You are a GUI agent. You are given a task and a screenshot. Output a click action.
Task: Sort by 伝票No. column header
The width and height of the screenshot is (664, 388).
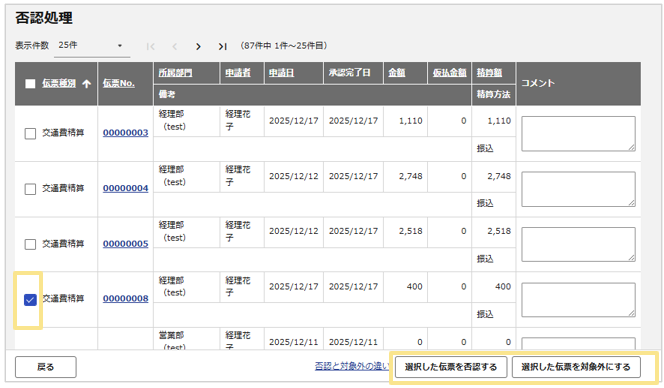point(119,83)
